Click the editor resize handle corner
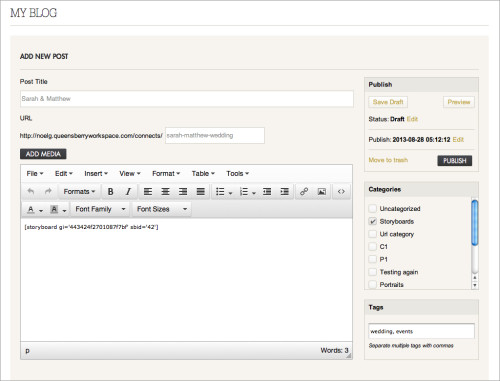Viewport: 500px width, 381px height. (x=349, y=356)
